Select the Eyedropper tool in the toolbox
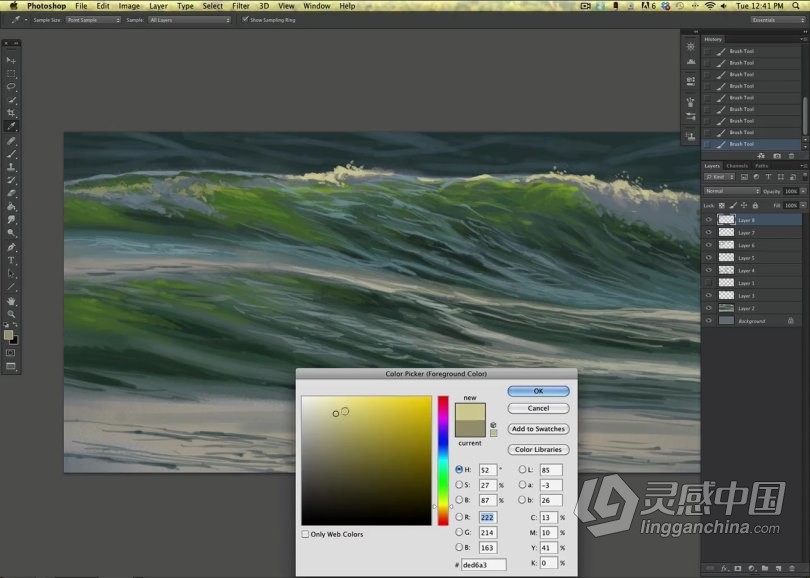This screenshot has width=810, height=578. click(11, 126)
